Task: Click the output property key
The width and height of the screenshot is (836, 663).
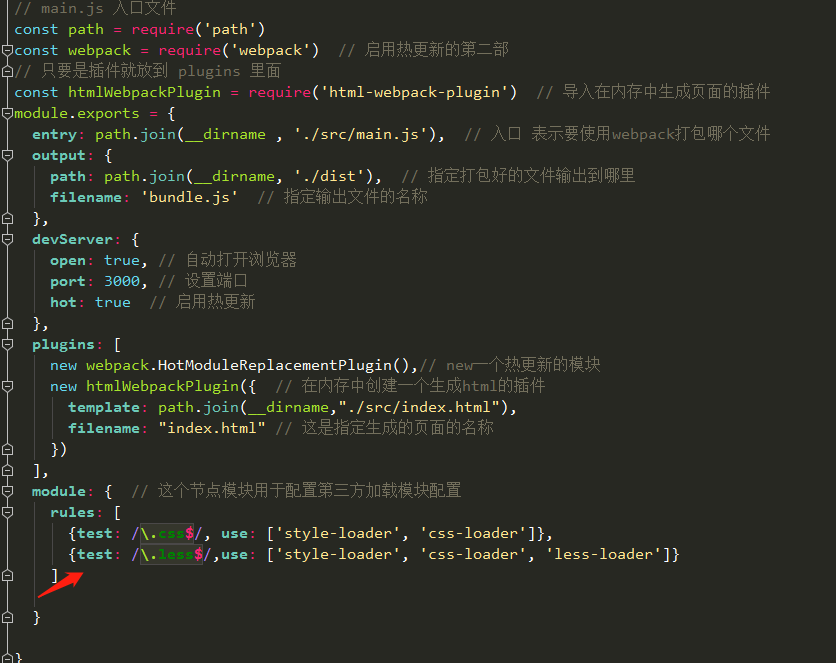Action: tap(59, 155)
